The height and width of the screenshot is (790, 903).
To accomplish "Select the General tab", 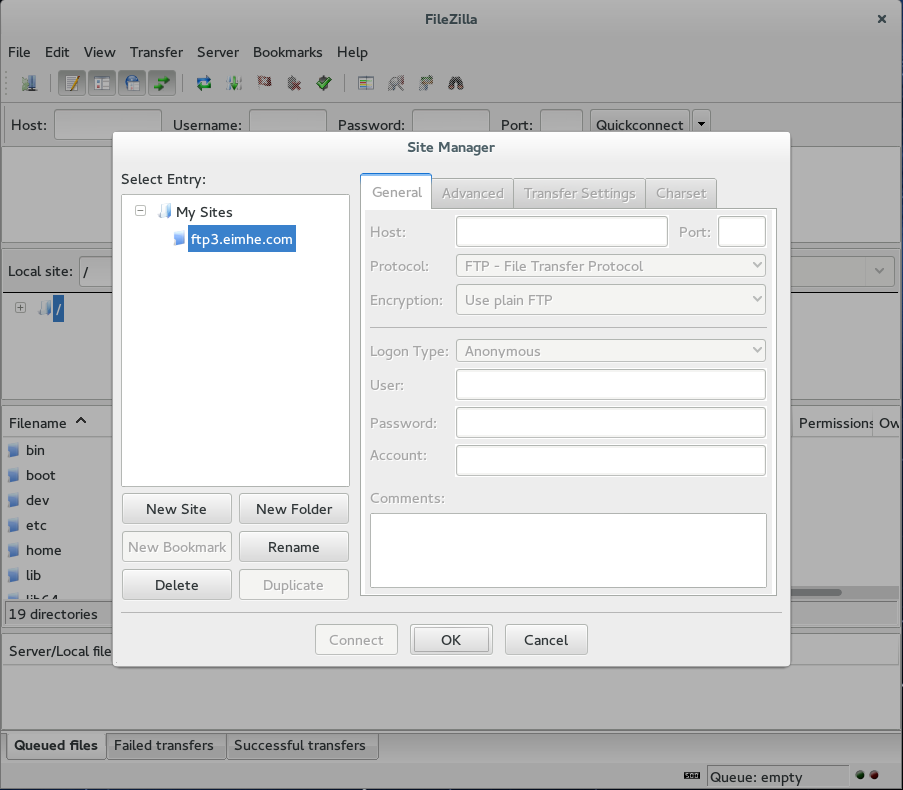I will (396, 192).
